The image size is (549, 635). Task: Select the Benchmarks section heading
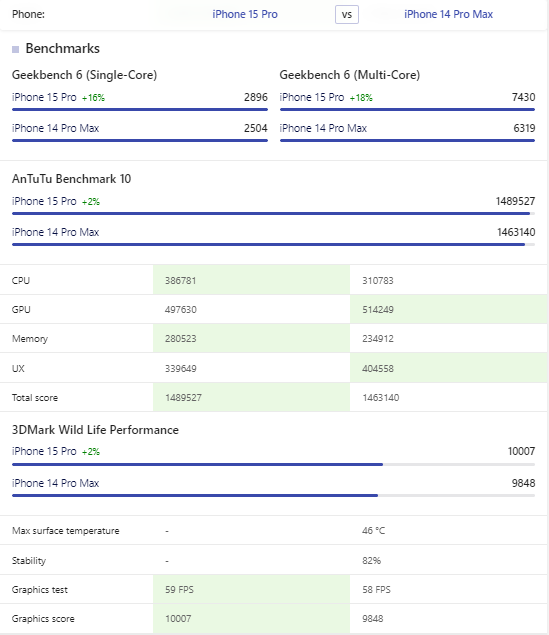(x=62, y=48)
